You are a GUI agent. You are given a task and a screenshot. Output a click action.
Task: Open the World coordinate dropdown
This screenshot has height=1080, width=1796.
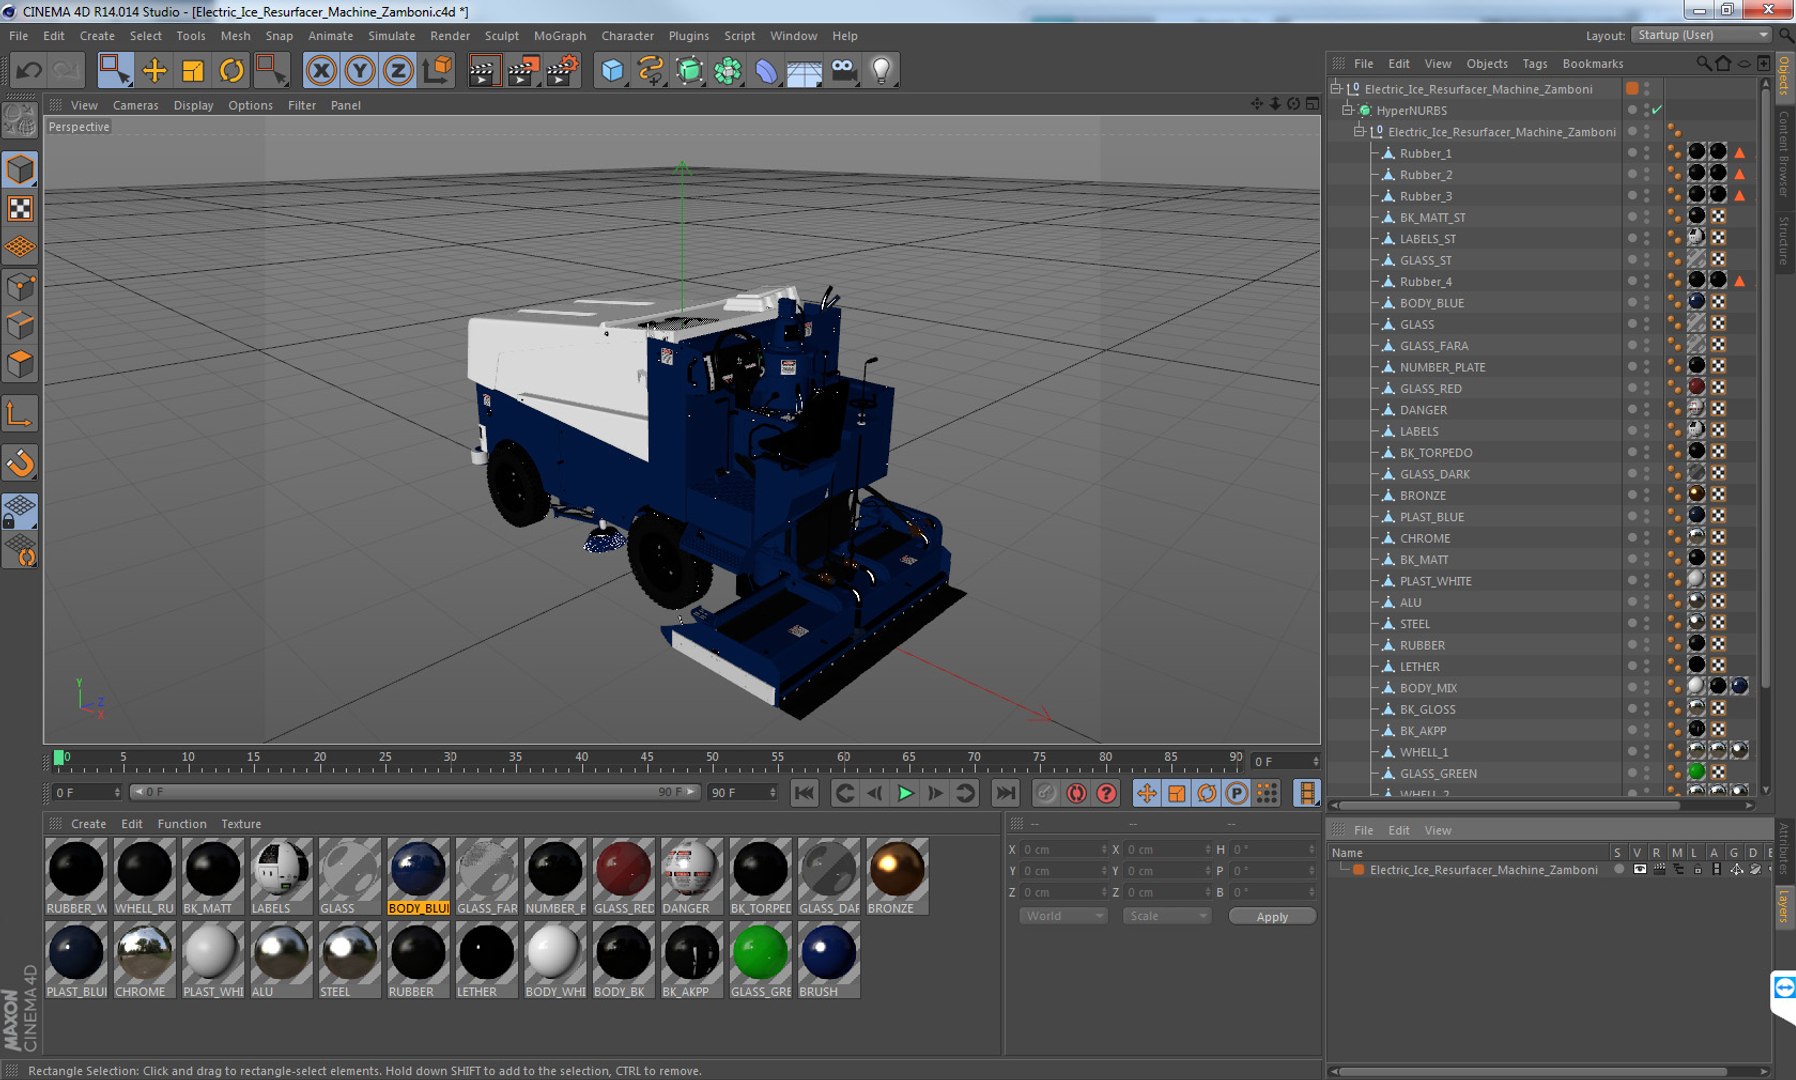(1063, 916)
